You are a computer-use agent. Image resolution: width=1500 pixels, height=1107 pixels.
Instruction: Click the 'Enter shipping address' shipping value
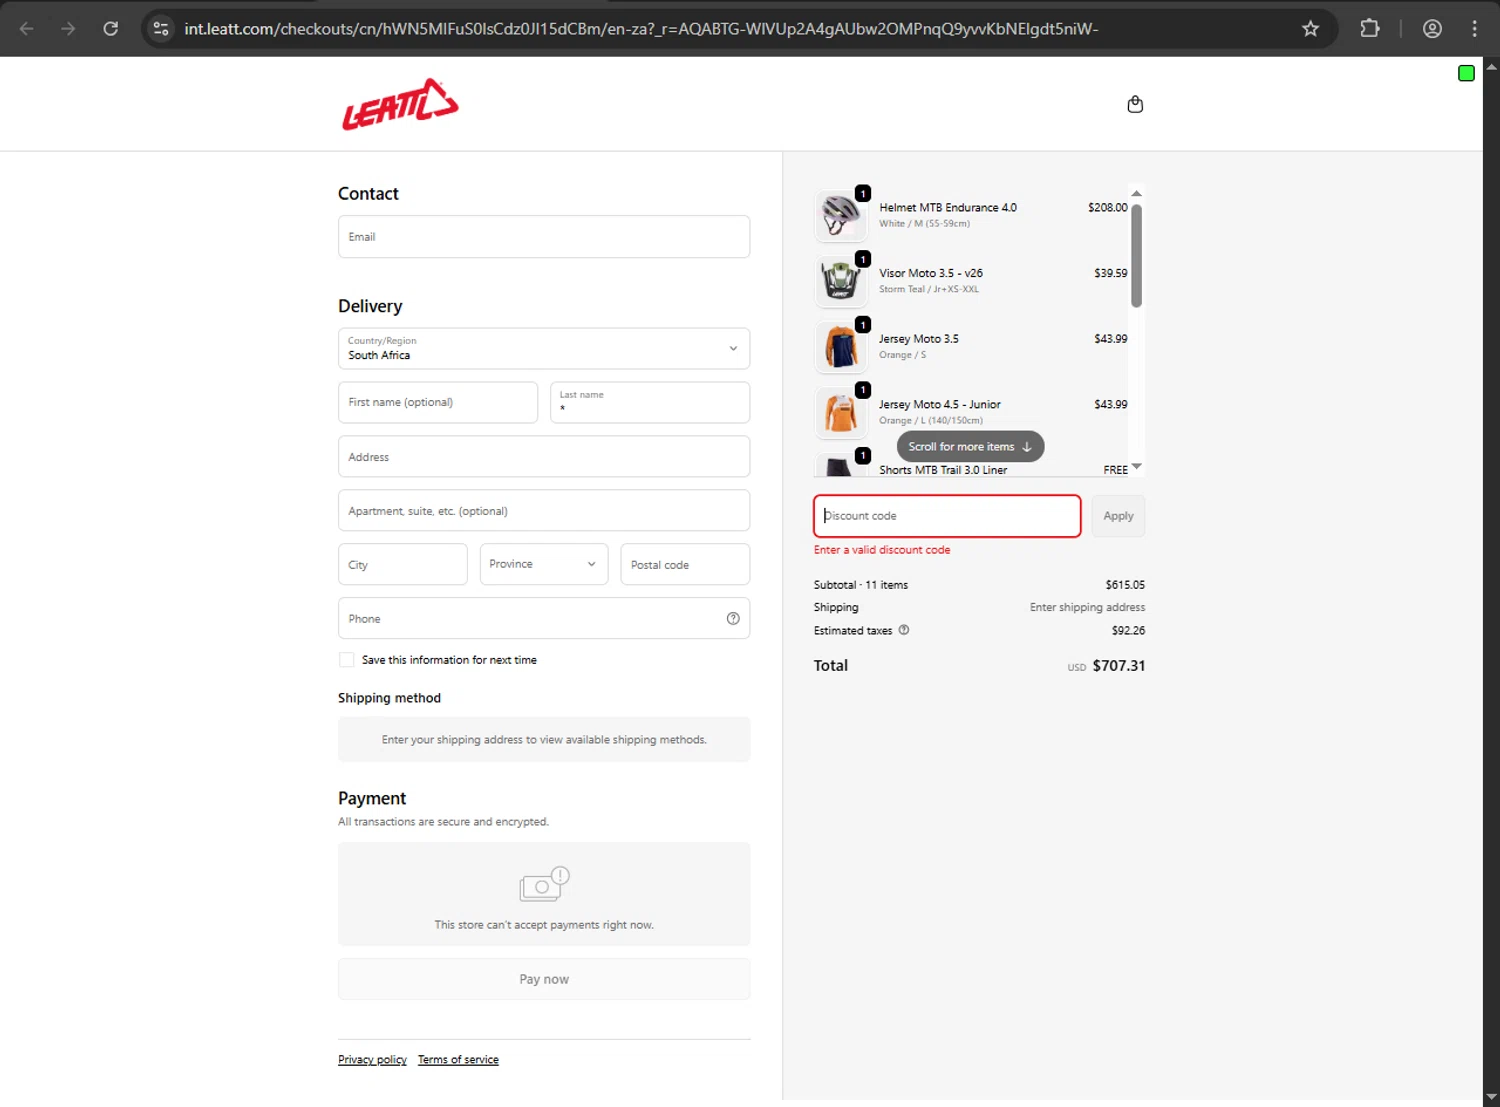1088,608
